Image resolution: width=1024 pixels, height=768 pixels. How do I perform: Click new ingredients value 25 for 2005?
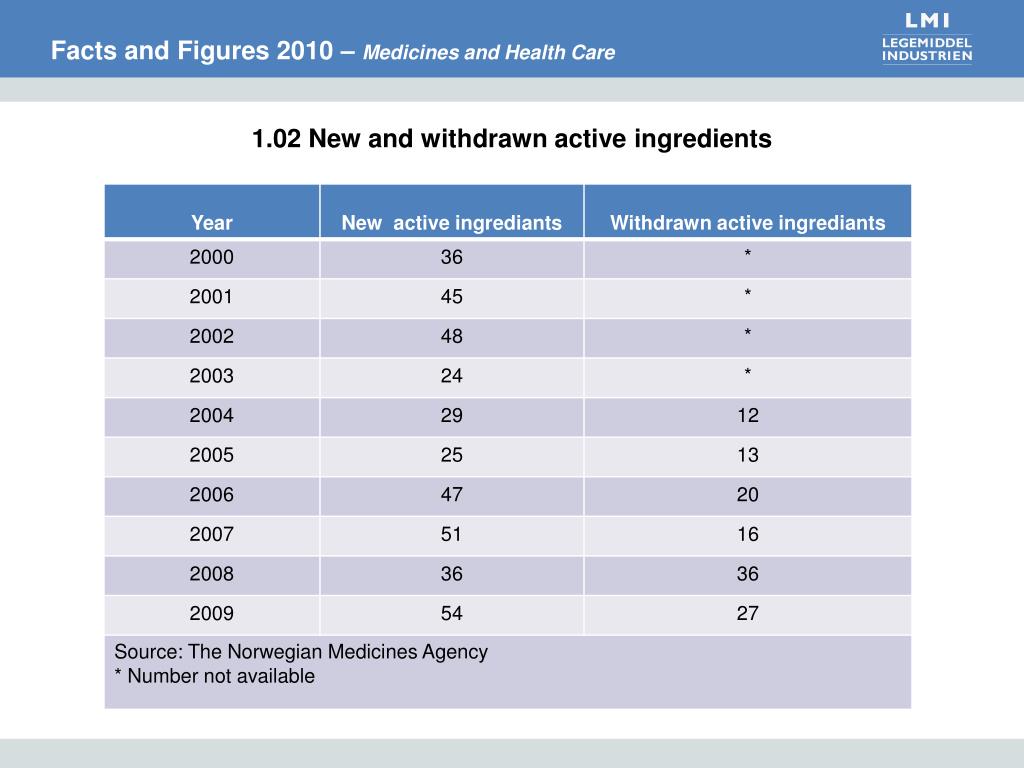(x=451, y=455)
